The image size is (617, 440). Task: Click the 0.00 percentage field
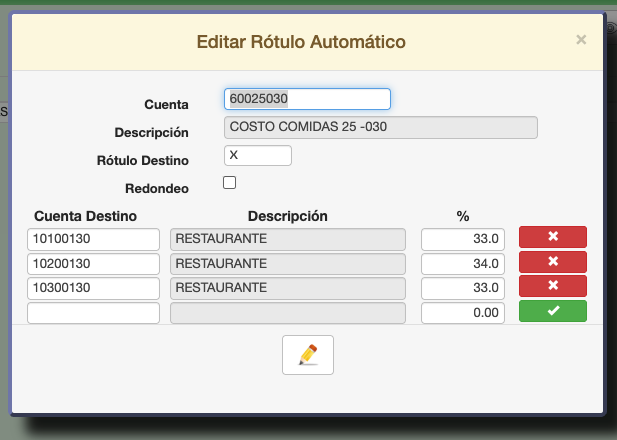point(463,313)
